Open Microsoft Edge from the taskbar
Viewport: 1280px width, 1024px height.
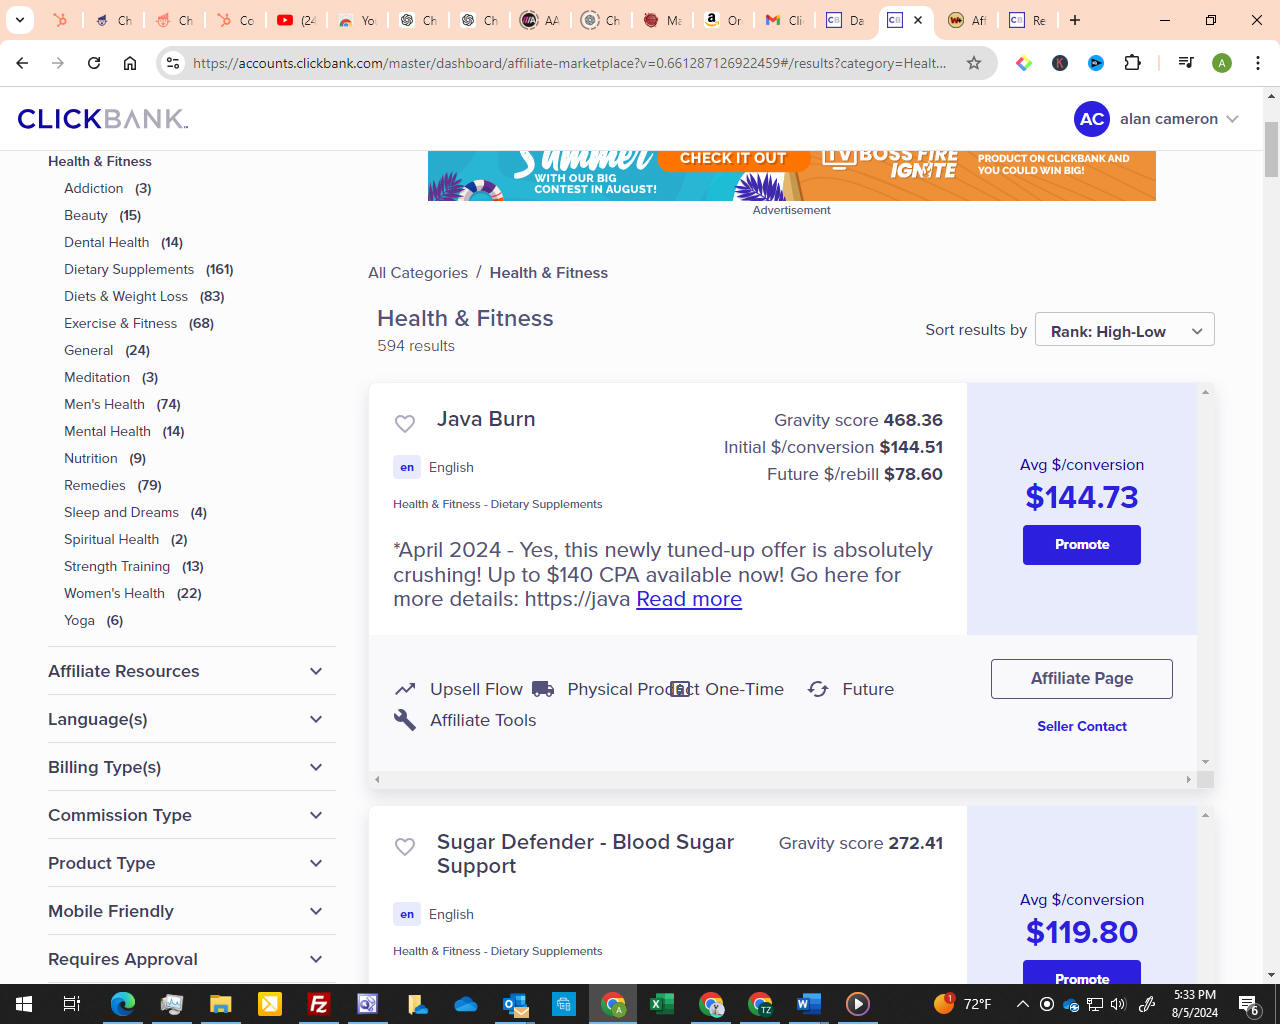(x=123, y=1004)
